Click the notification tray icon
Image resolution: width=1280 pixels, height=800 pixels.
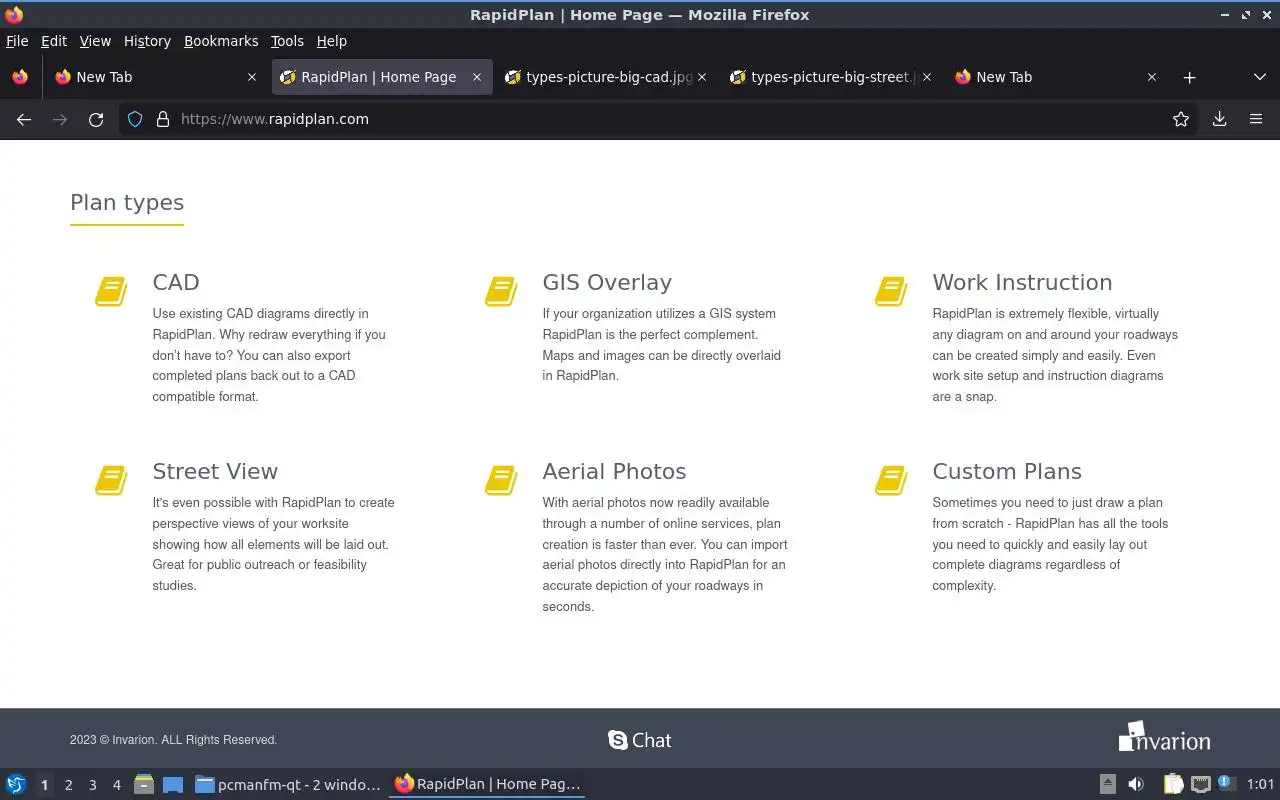(1227, 785)
